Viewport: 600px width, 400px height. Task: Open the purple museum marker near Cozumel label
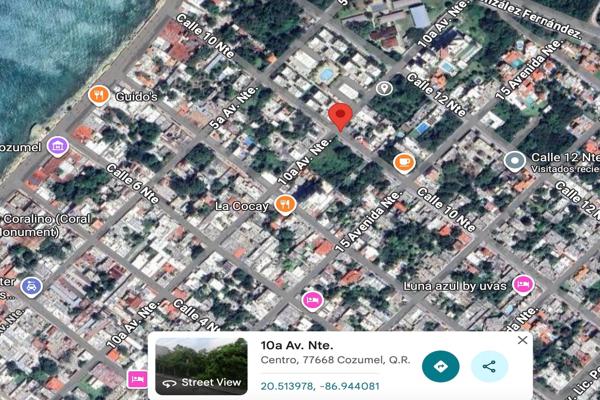(x=57, y=146)
